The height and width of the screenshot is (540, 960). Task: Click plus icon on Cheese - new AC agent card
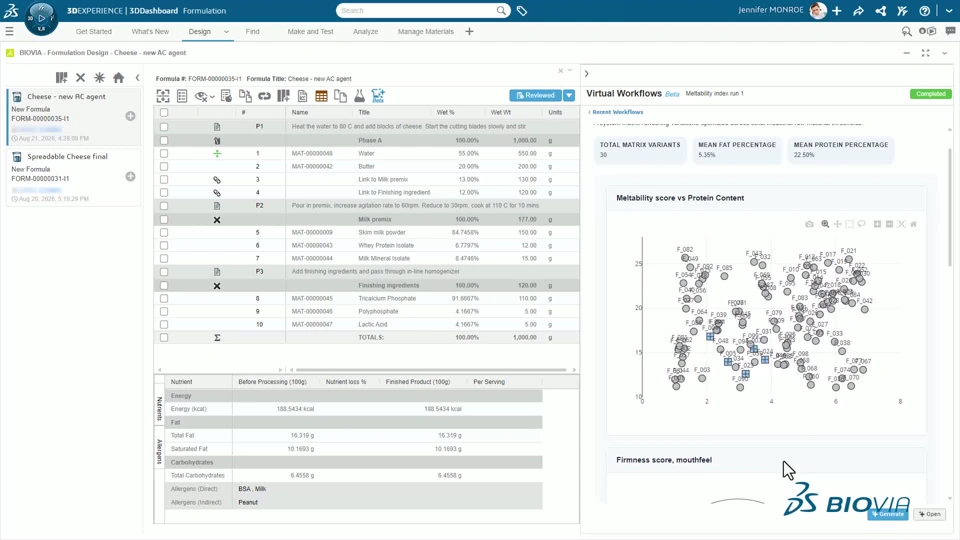[130, 116]
